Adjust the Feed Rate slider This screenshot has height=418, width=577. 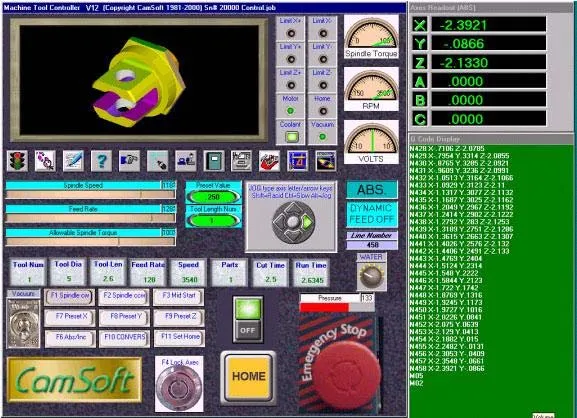click(91, 218)
